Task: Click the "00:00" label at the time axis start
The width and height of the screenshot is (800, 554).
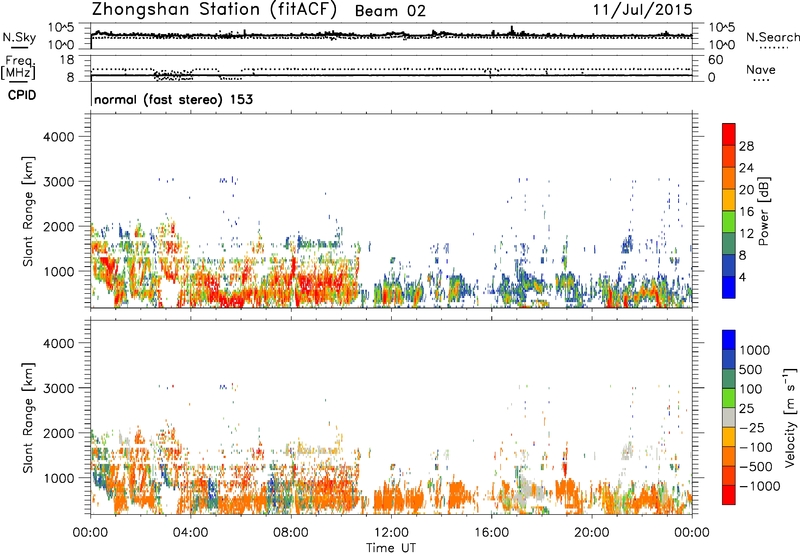Action: coord(90,533)
